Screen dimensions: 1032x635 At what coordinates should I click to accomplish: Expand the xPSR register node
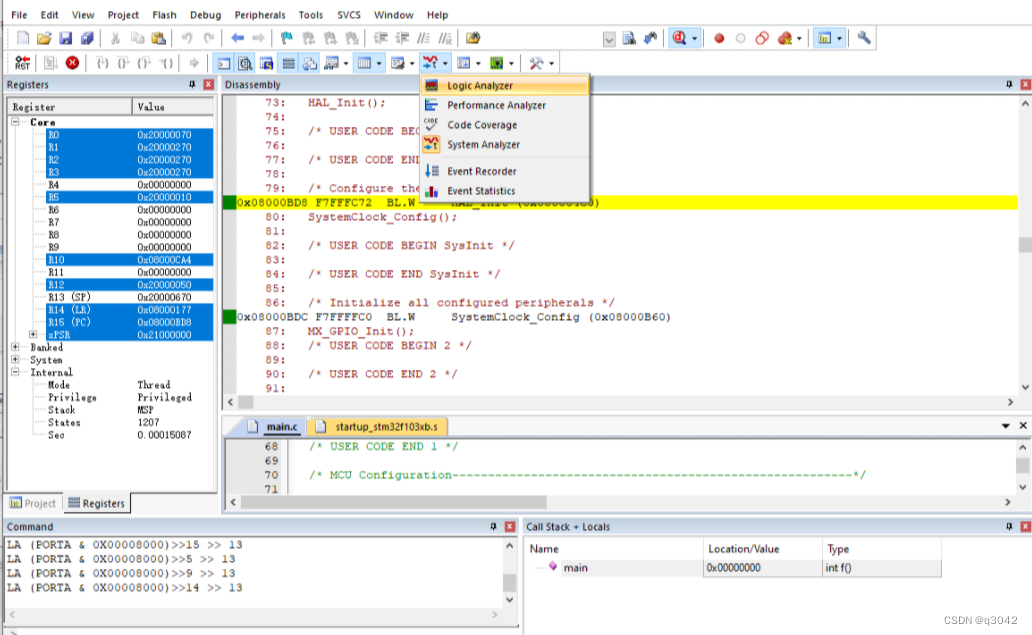pos(33,334)
